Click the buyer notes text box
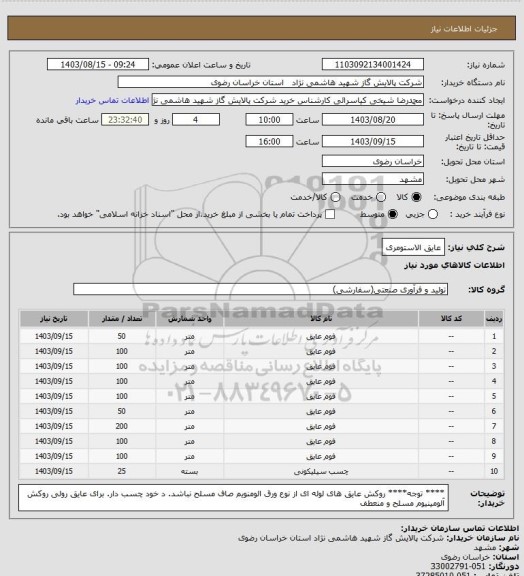Screen dimensions: 524x576 tap(233, 498)
